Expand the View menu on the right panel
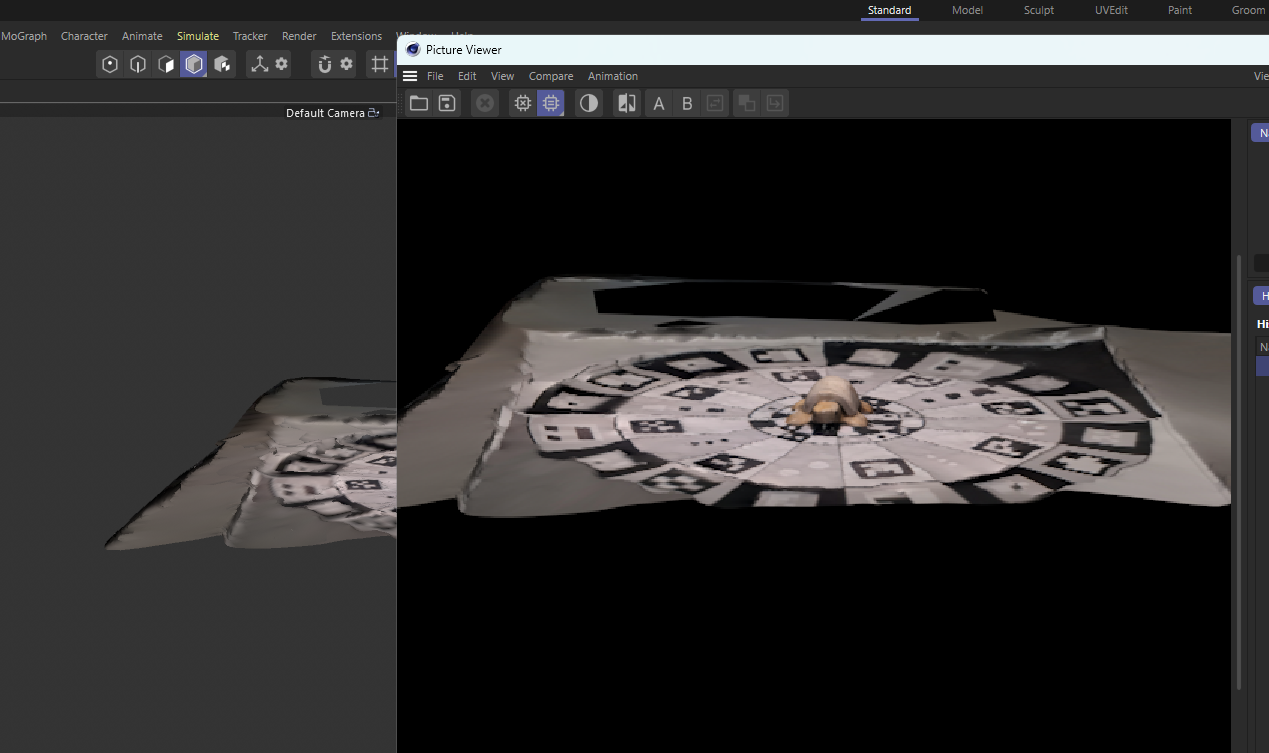Viewport: 1269px width, 753px height. (x=1260, y=75)
